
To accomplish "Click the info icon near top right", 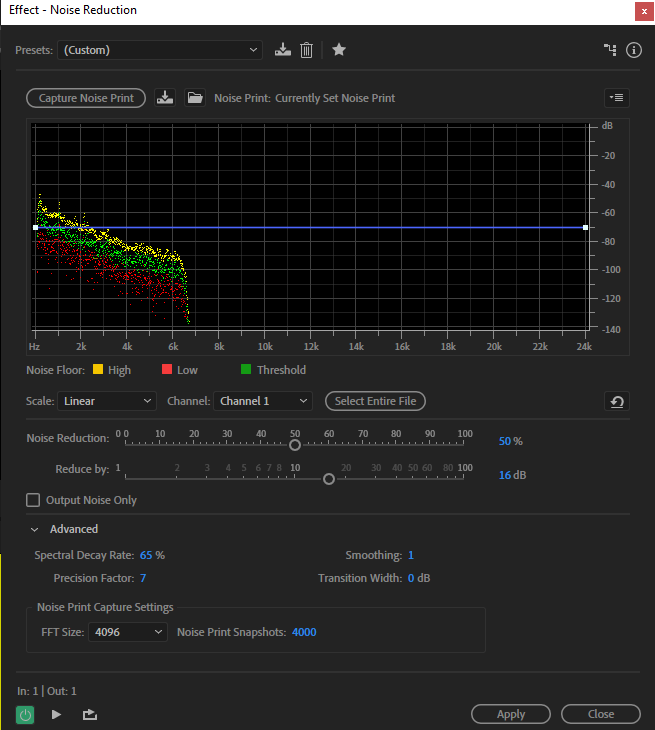I will pyautogui.click(x=633, y=50).
